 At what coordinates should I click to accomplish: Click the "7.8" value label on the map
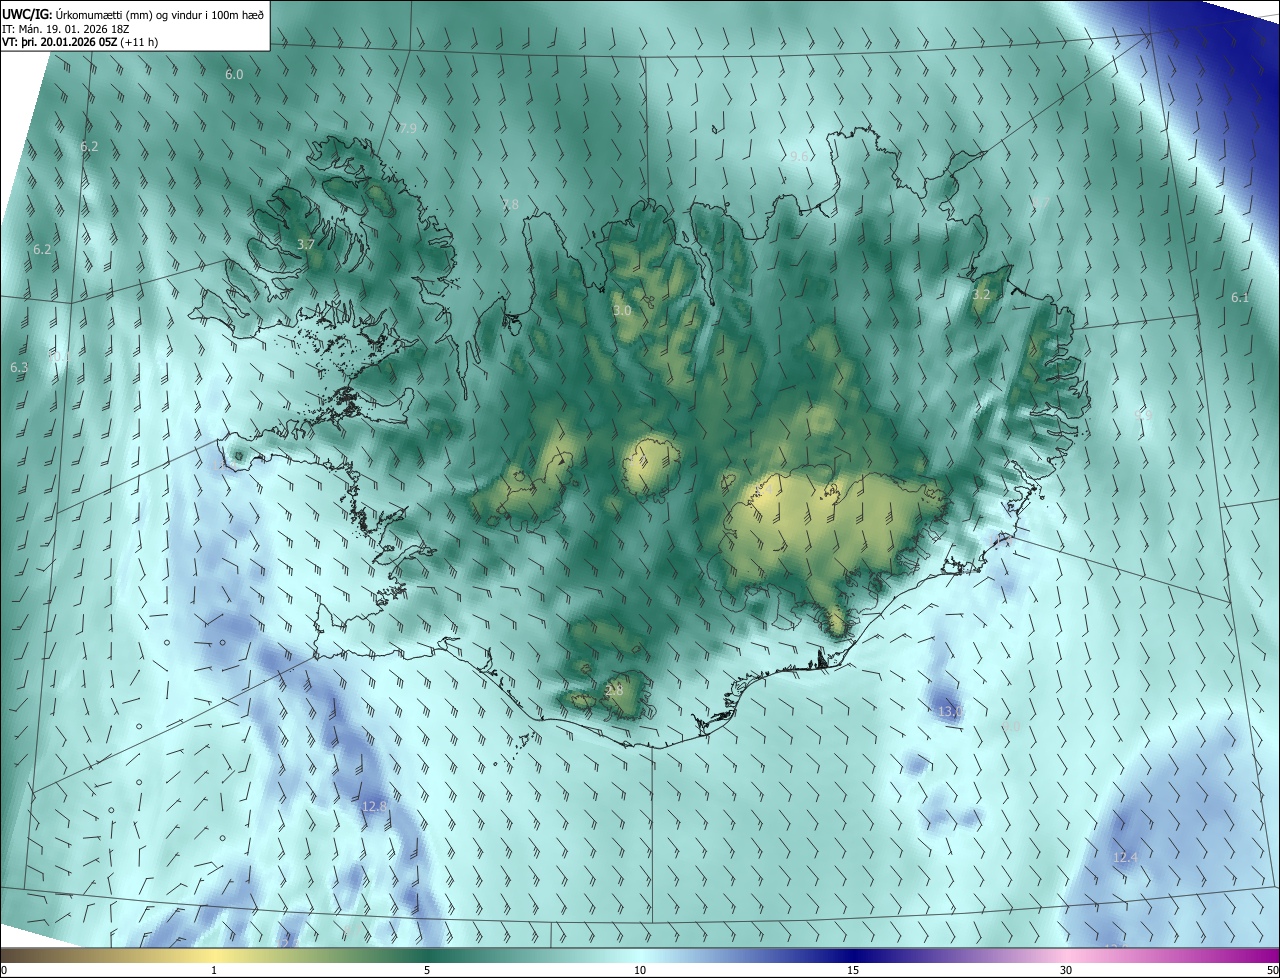tap(510, 204)
